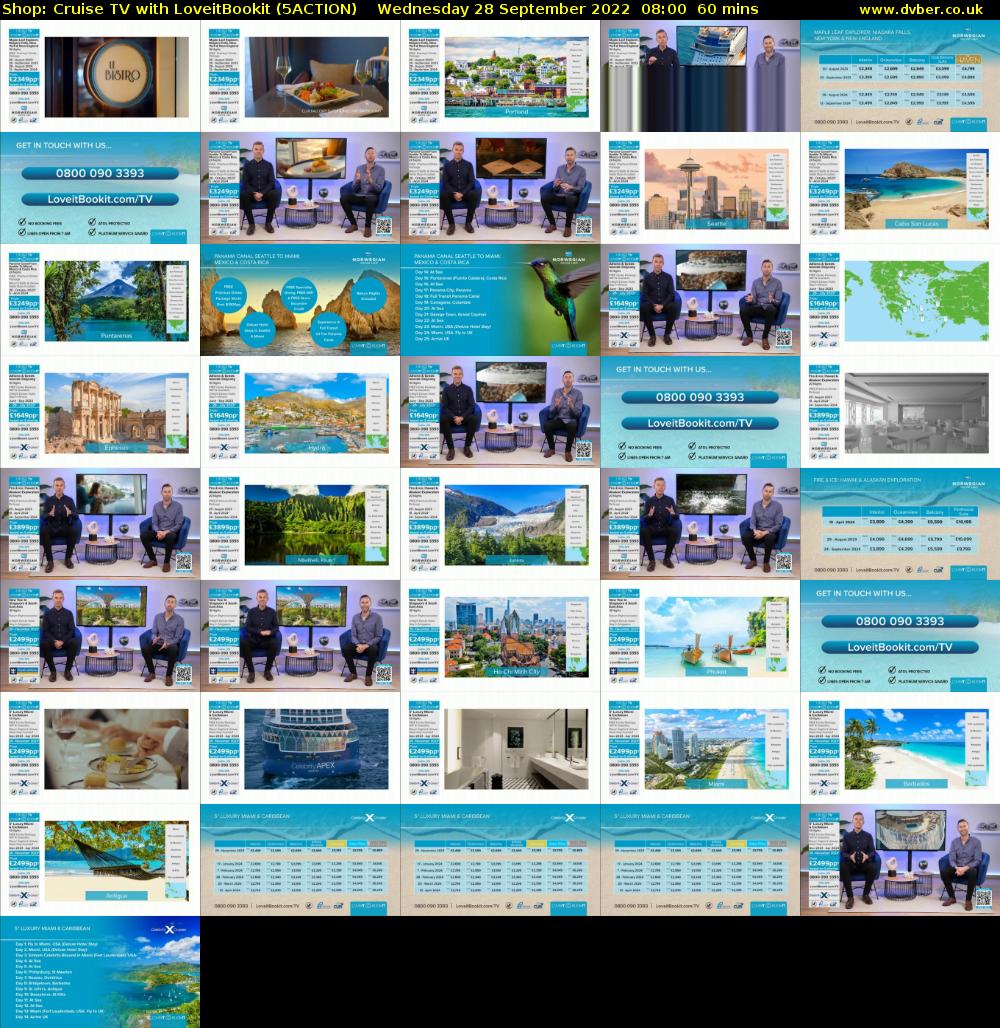Select the Puntarenas volcano frame
The image size is (1000, 1028).
[x=100, y=300]
